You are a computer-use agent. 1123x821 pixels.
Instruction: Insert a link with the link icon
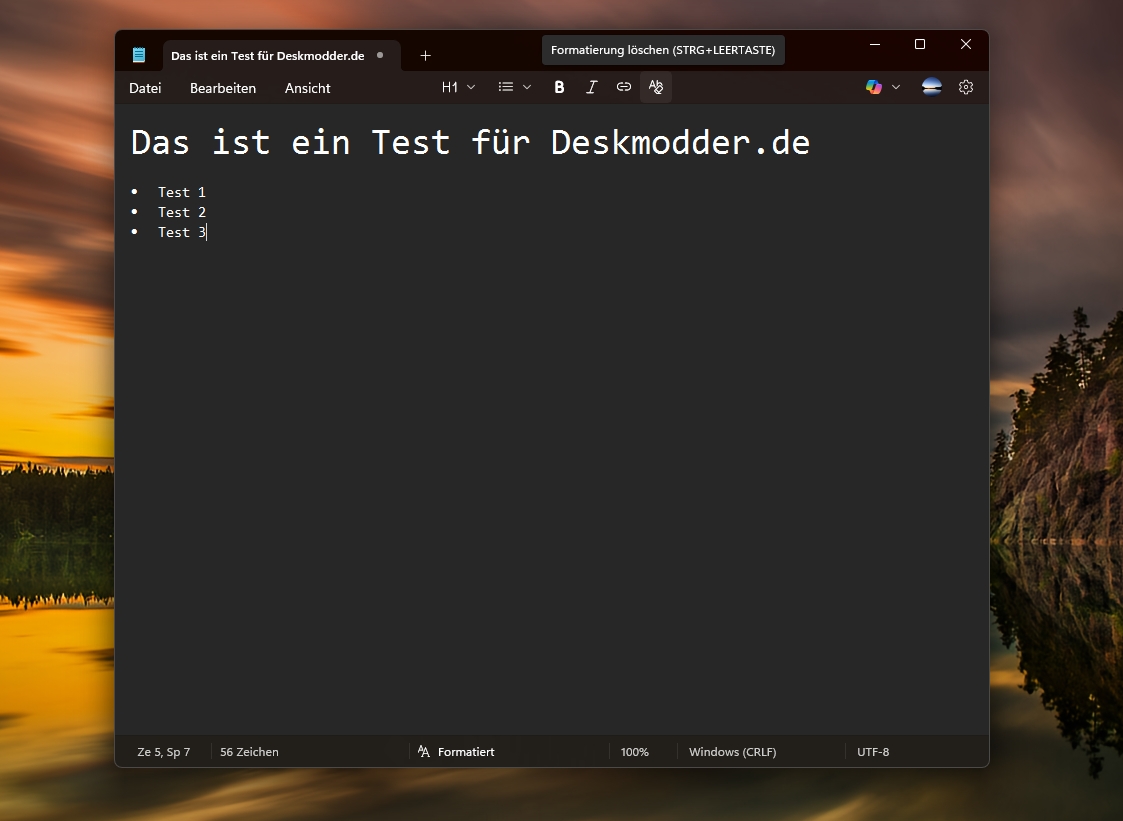[x=624, y=87]
